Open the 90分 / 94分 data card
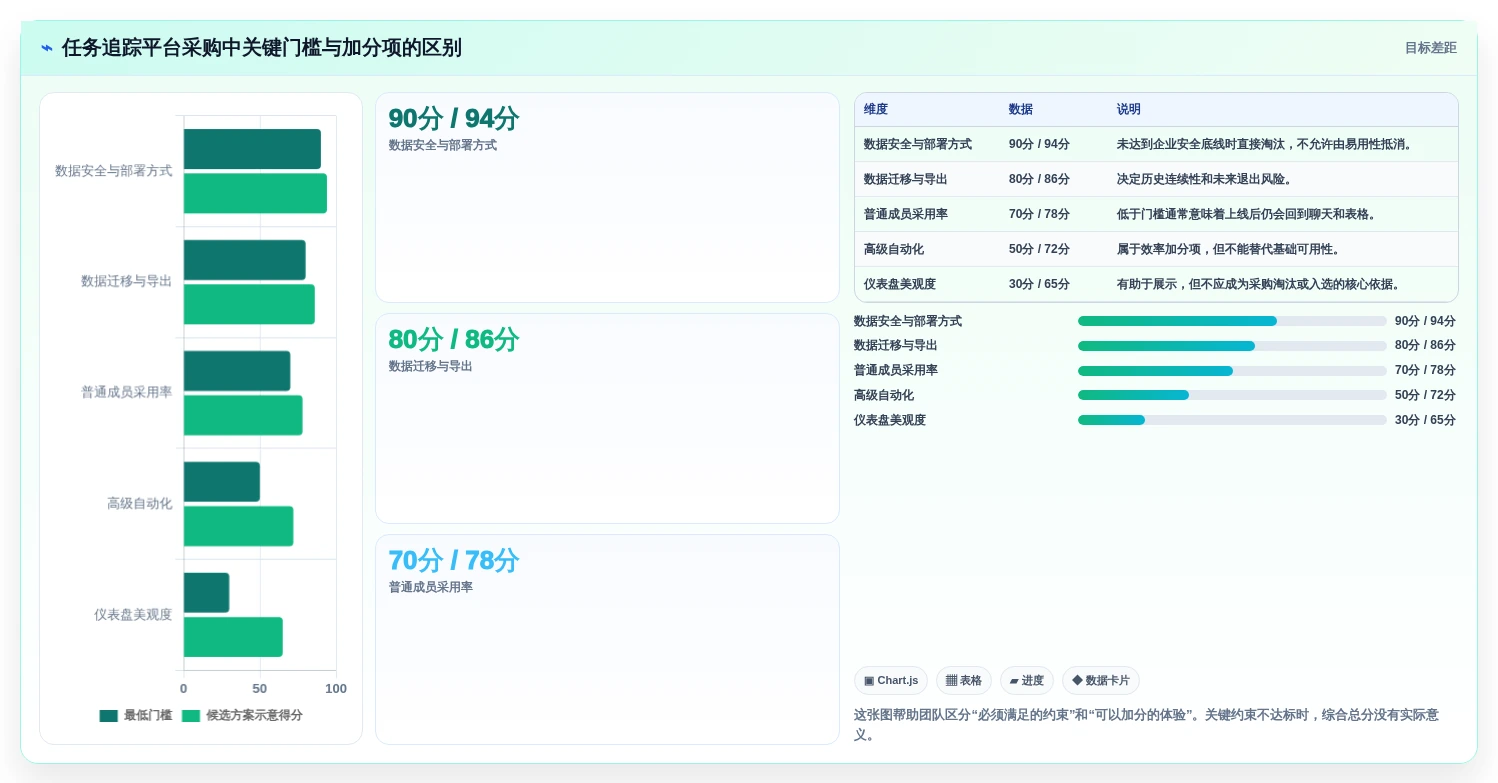1498x783 pixels. (x=607, y=198)
